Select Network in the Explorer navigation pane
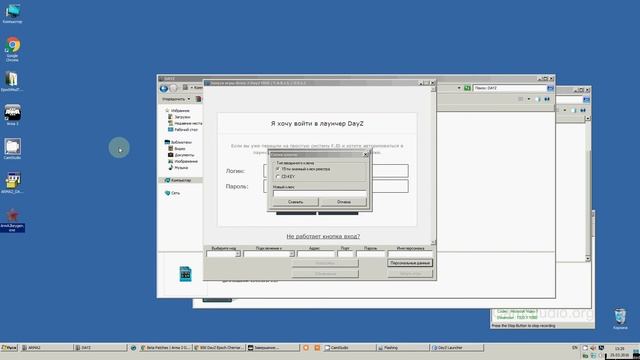Viewport: 640px width, 360px height. click(172, 193)
